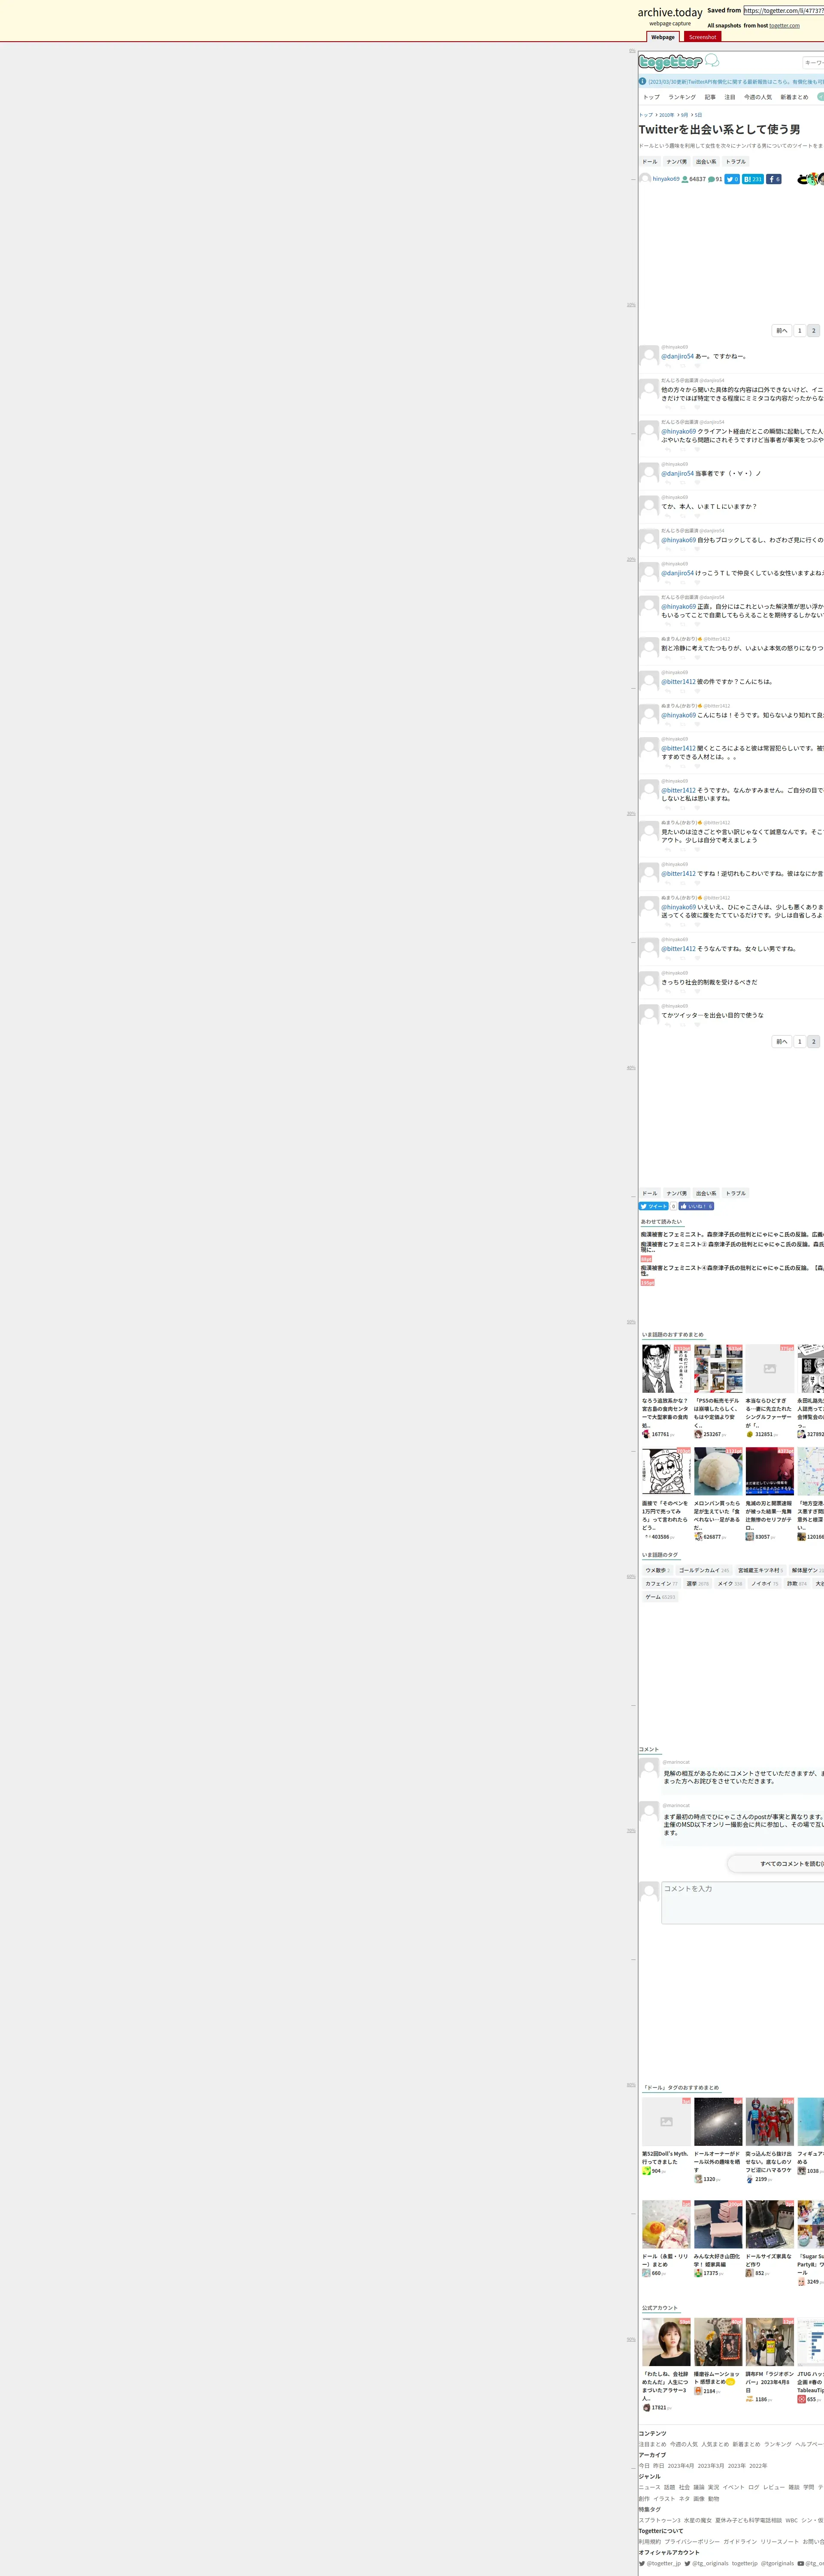Click the info icon in the notice banner

(642, 82)
